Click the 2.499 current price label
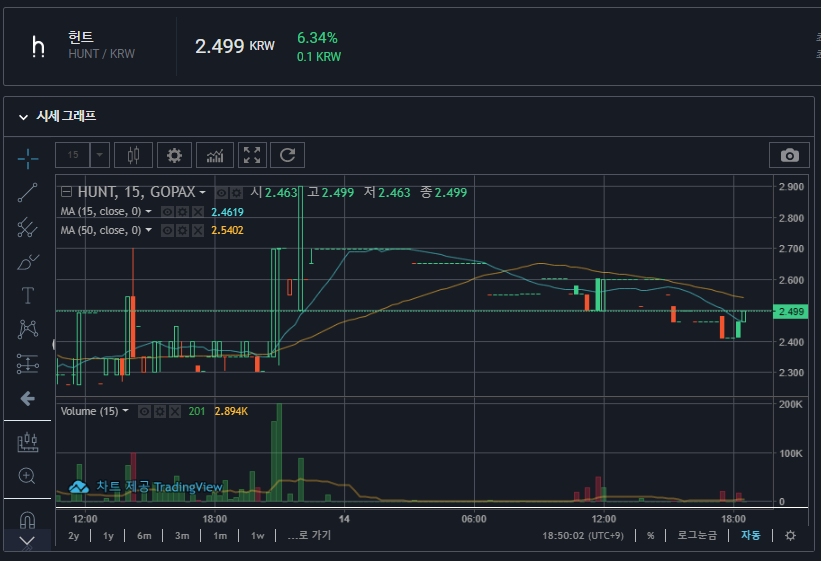 click(x=791, y=312)
